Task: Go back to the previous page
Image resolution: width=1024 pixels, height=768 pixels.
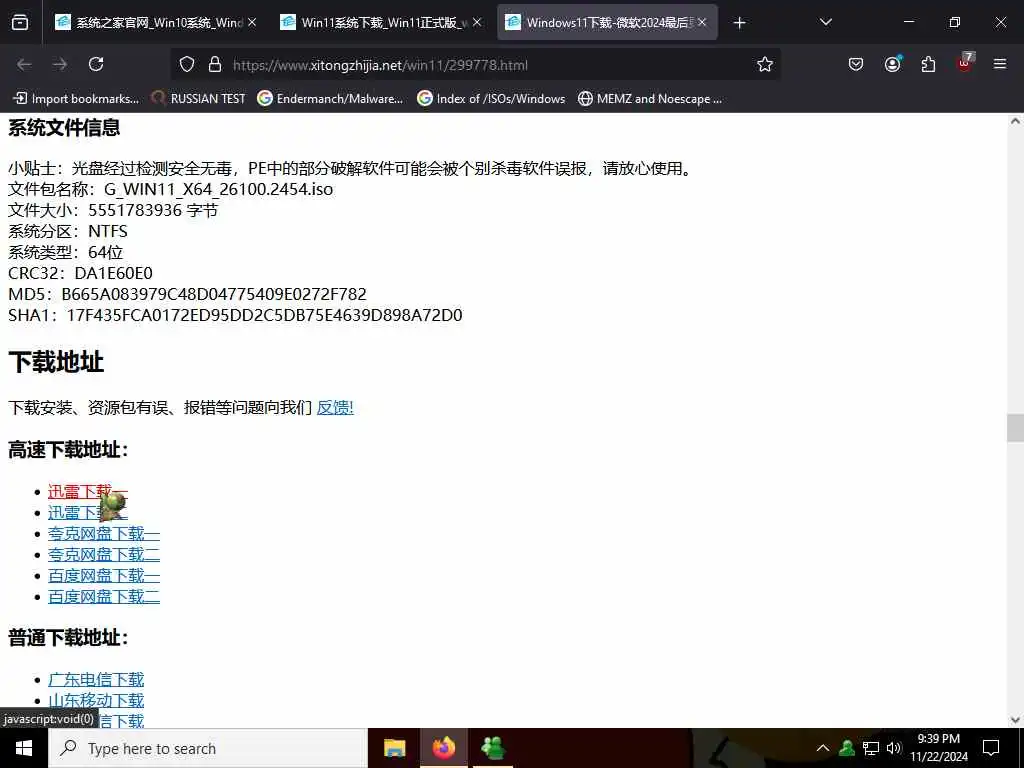Action: pyautogui.click(x=24, y=64)
